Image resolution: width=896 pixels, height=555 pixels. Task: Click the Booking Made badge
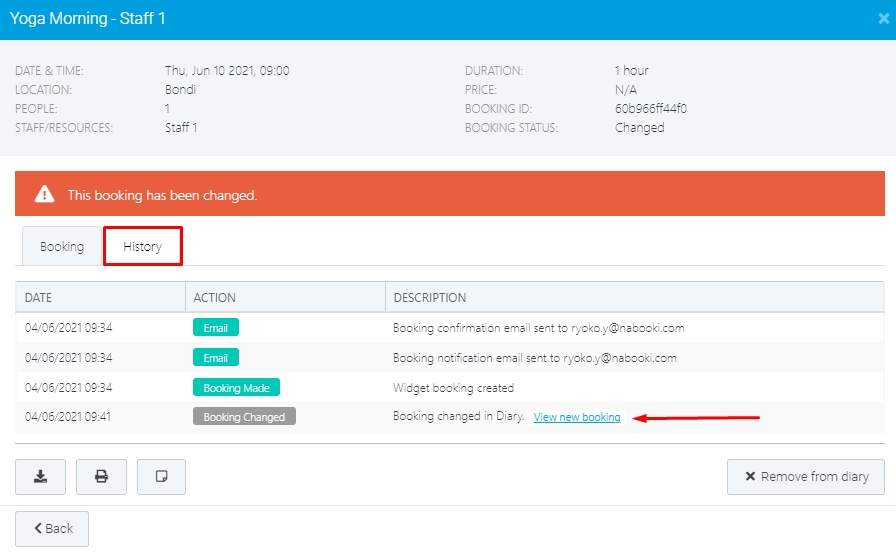click(237, 388)
